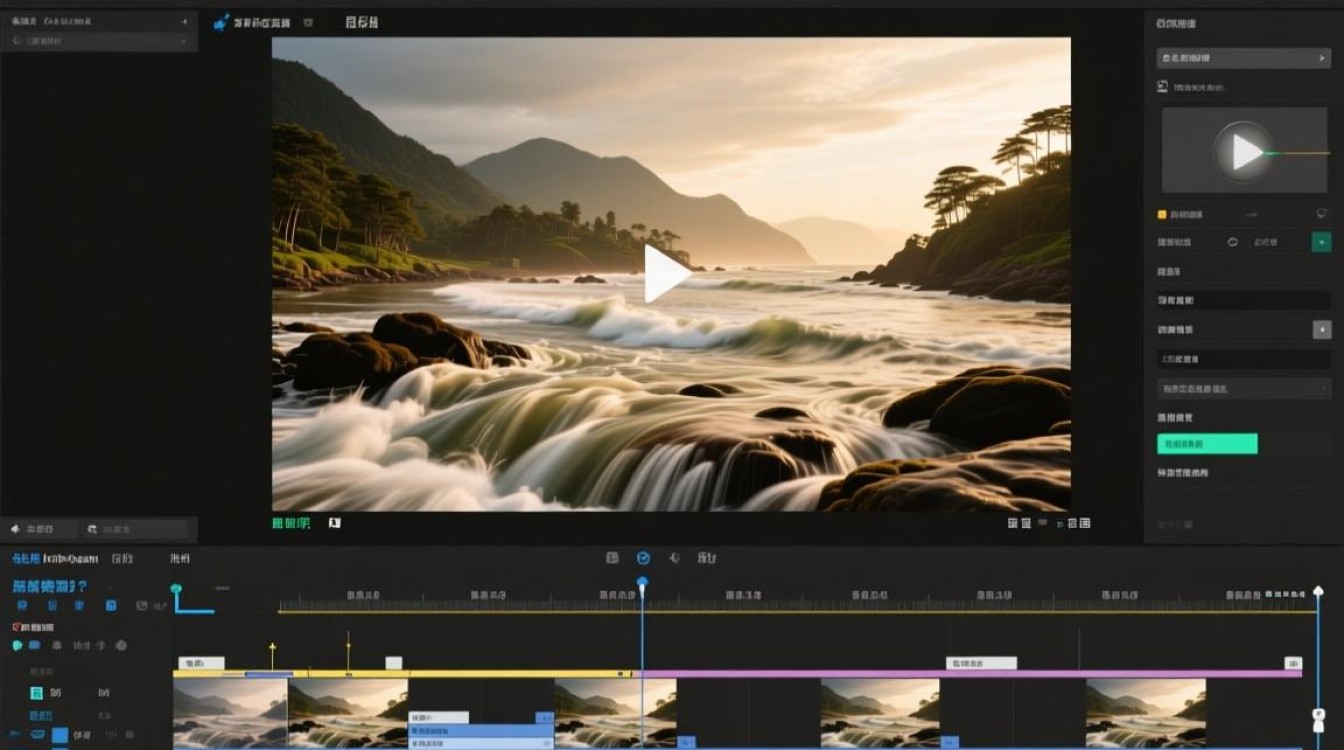Toggle the teal square track checkbox in the left track list
Viewport: 1344px width, 750px height.
coord(36,693)
